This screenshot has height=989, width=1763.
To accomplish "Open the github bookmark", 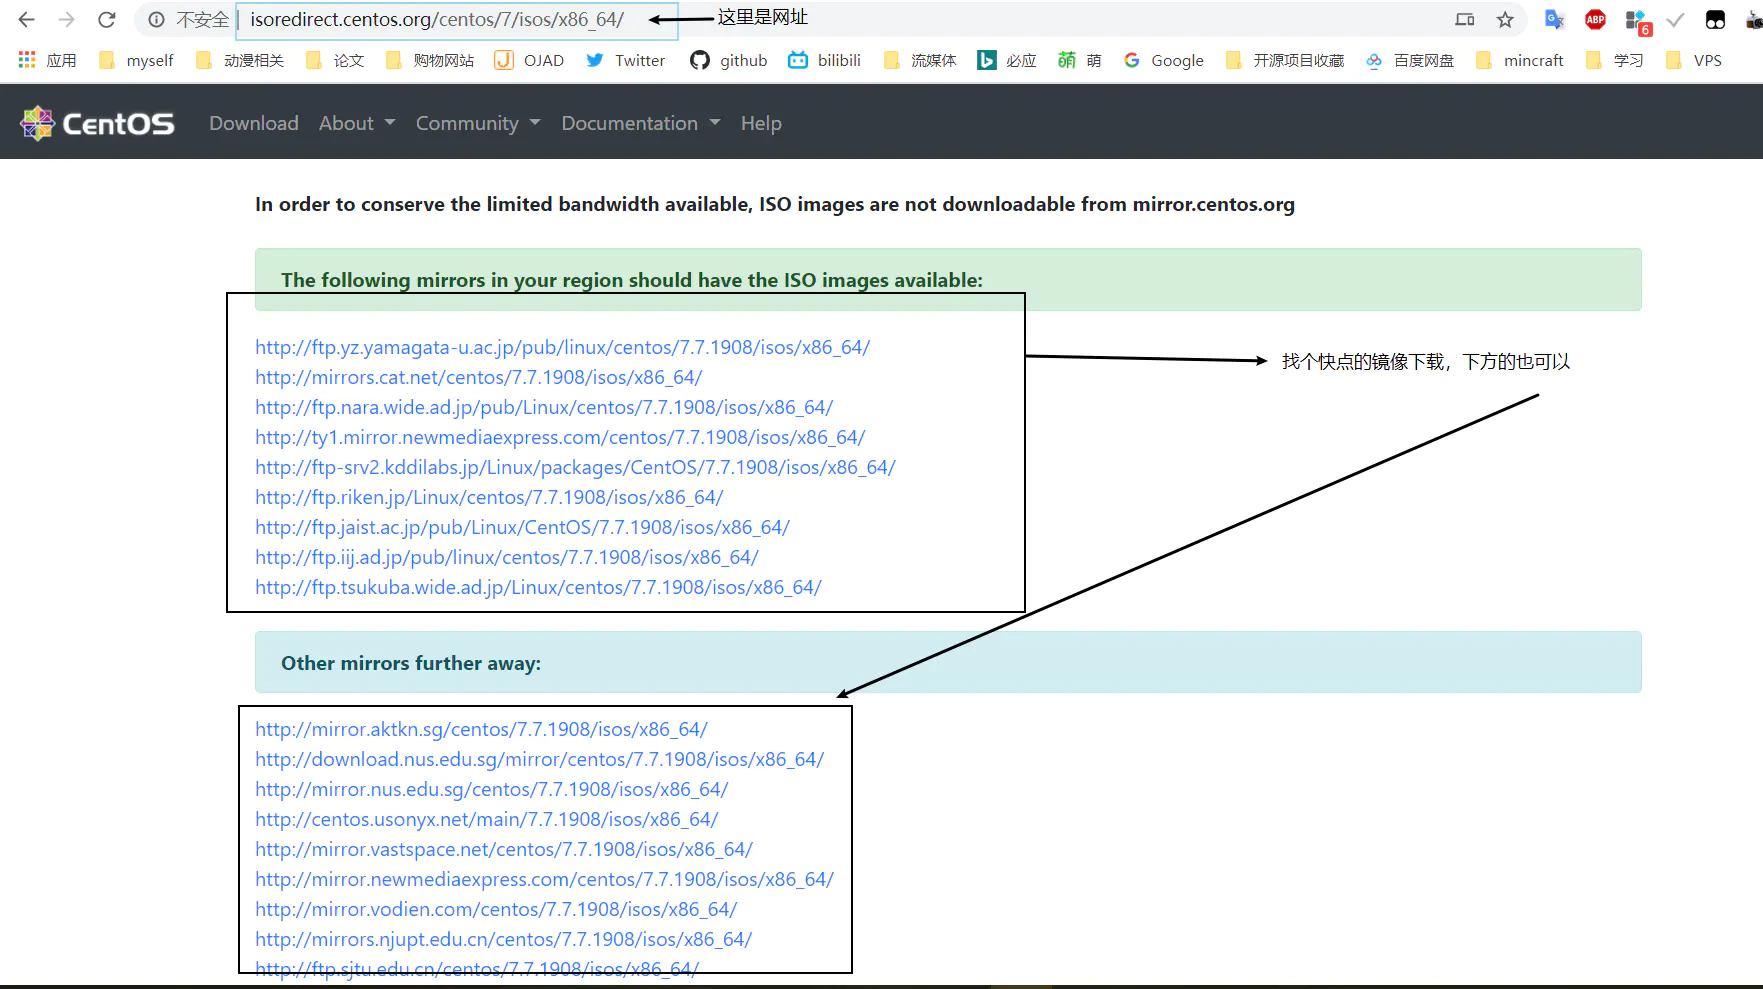I will point(729,61).
